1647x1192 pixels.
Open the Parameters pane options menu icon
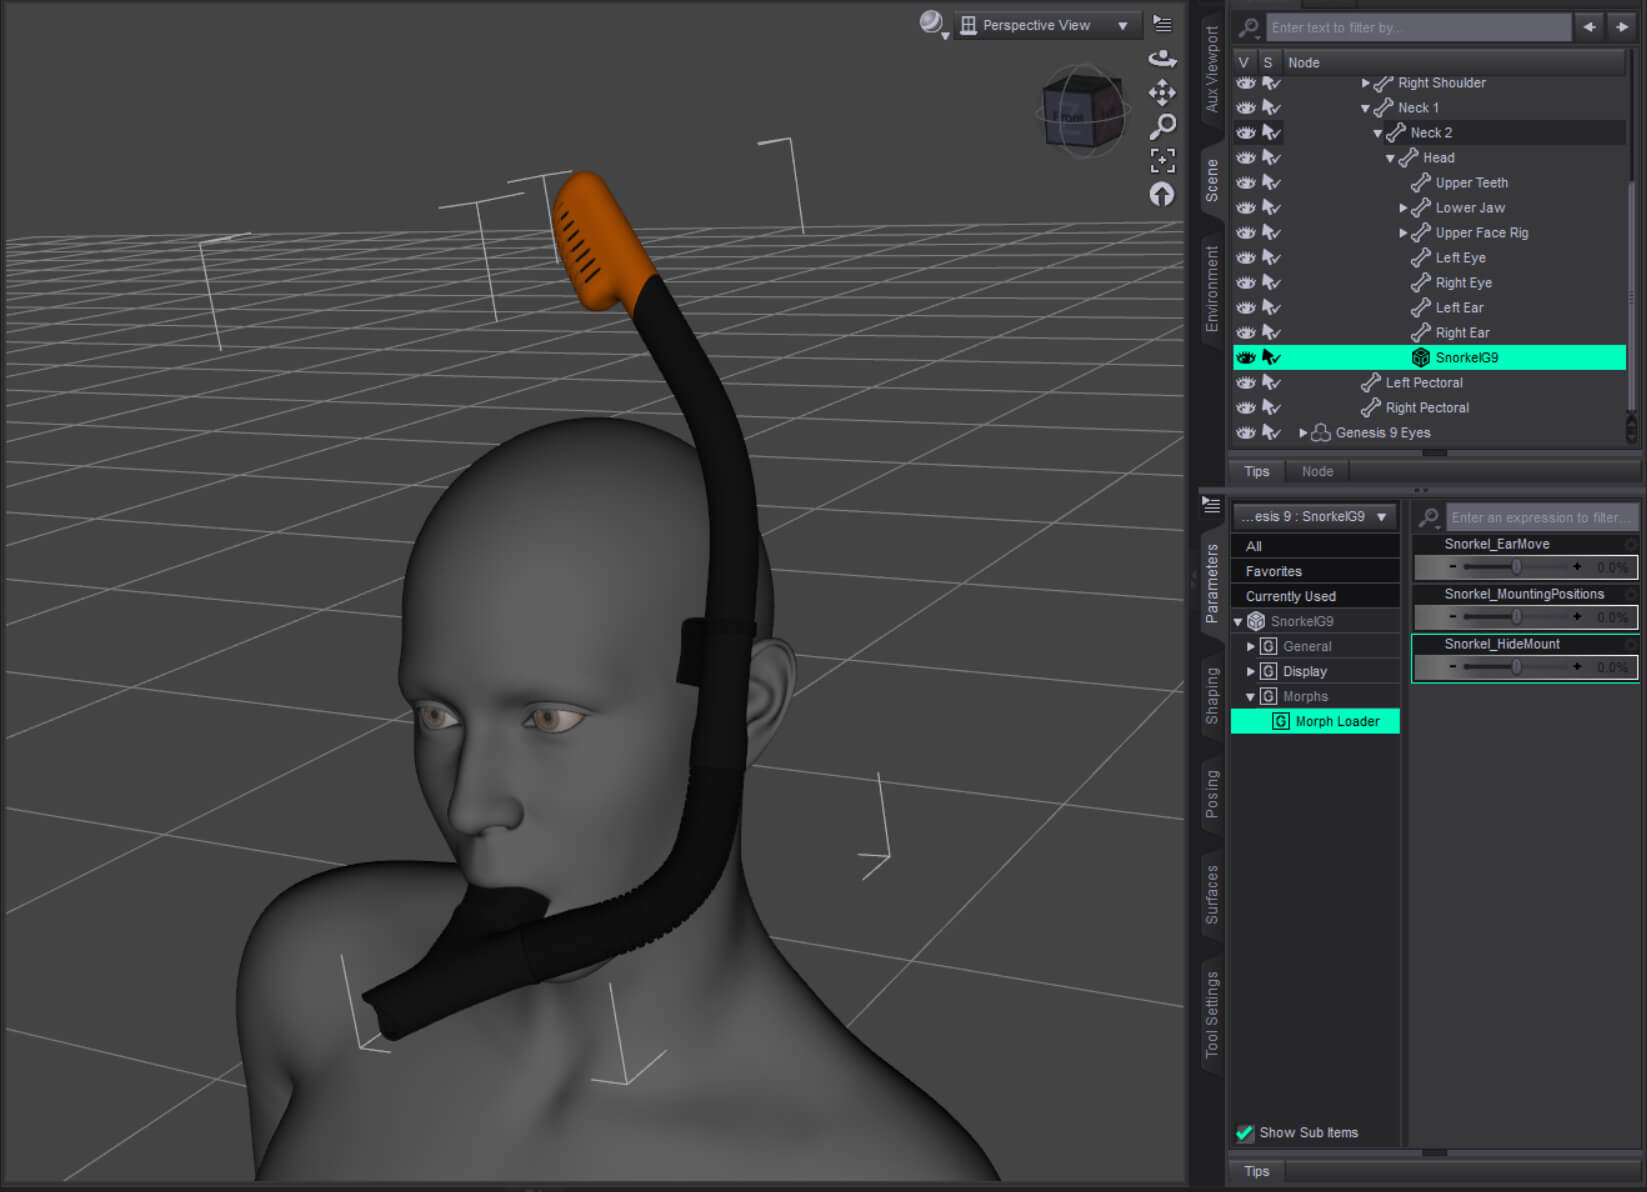[1211, 505]
